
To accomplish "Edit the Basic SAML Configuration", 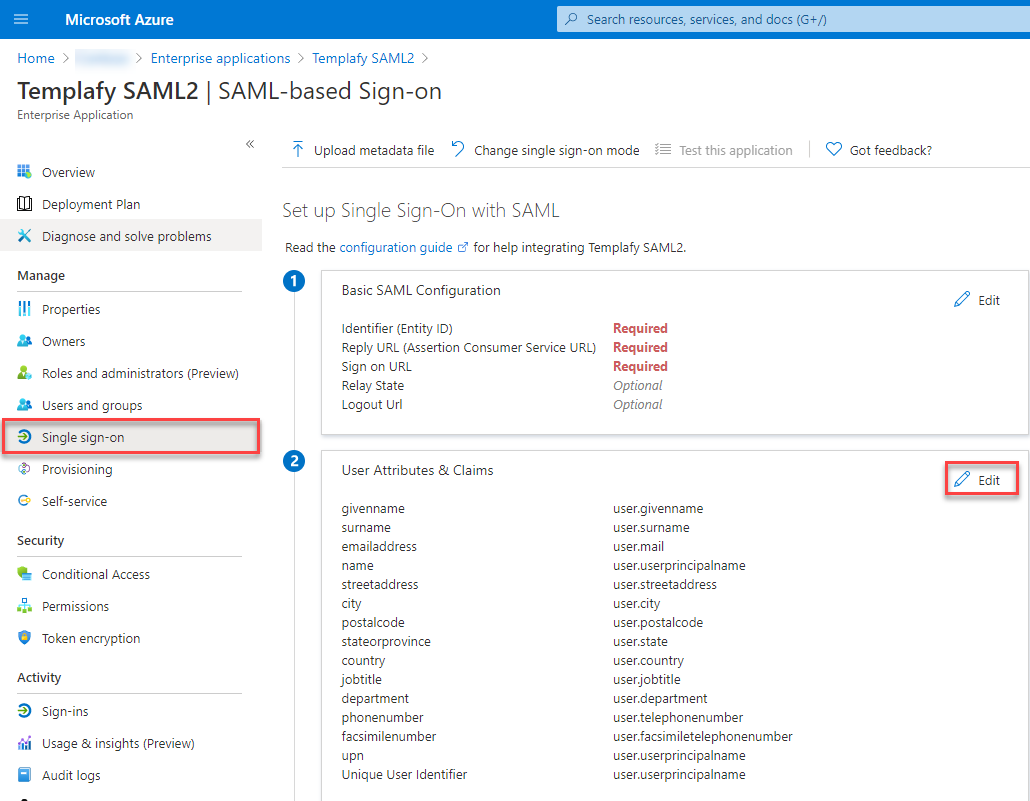I will [976, 299].
